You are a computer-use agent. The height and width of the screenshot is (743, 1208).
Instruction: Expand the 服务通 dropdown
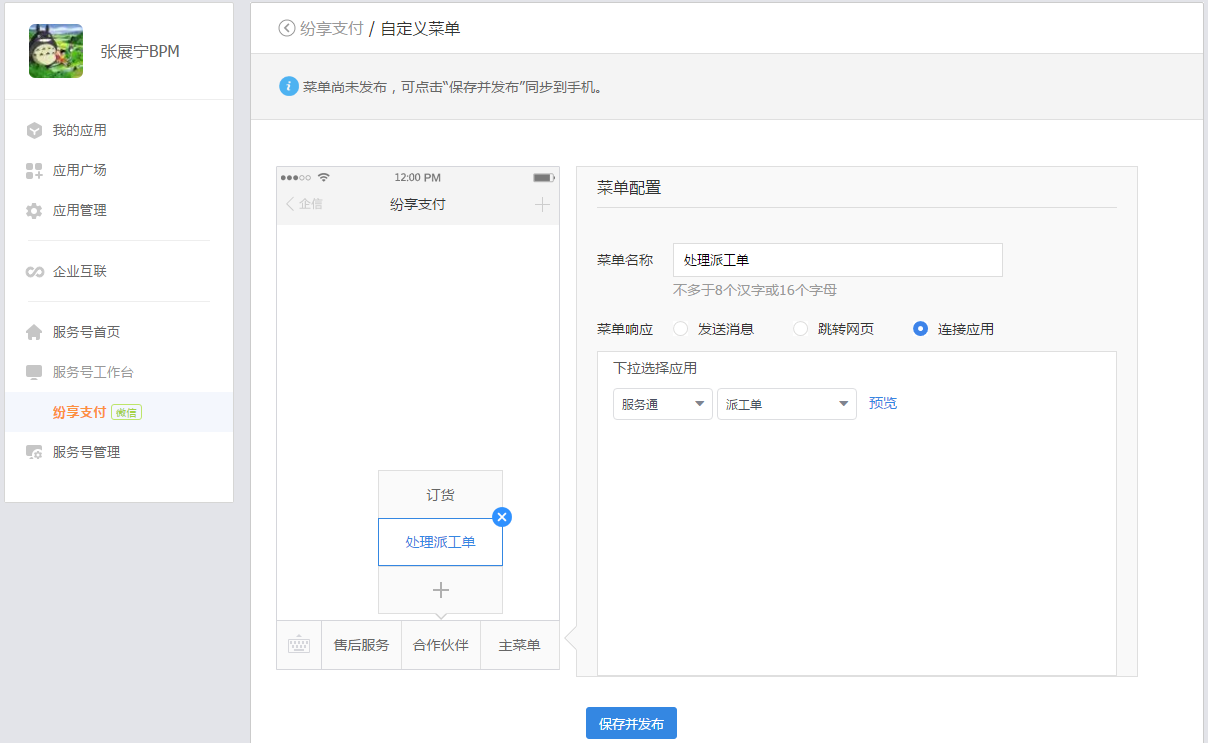662,404
